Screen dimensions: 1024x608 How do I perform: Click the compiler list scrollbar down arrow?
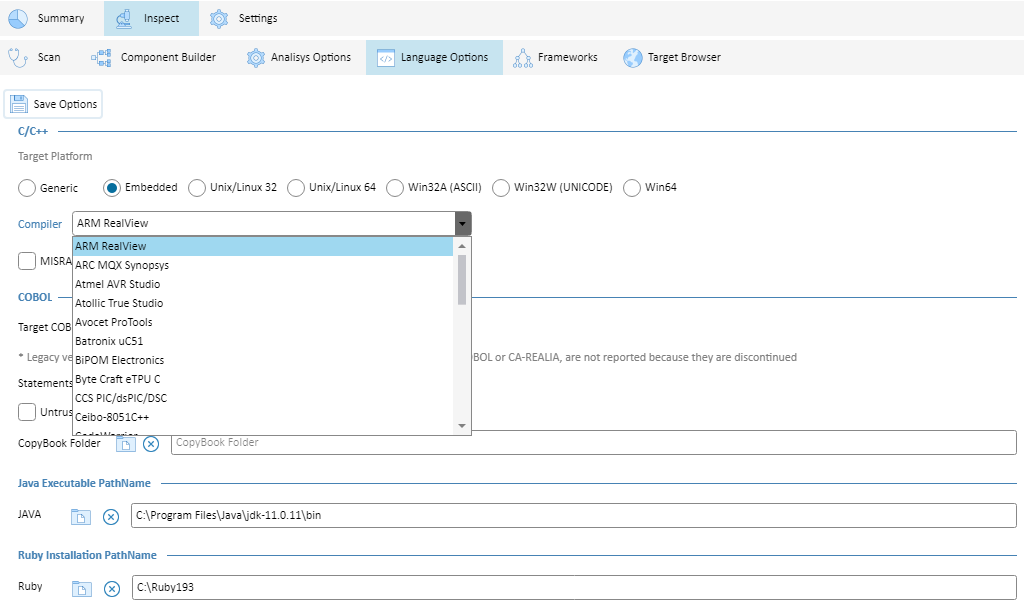tap(461, 426)
